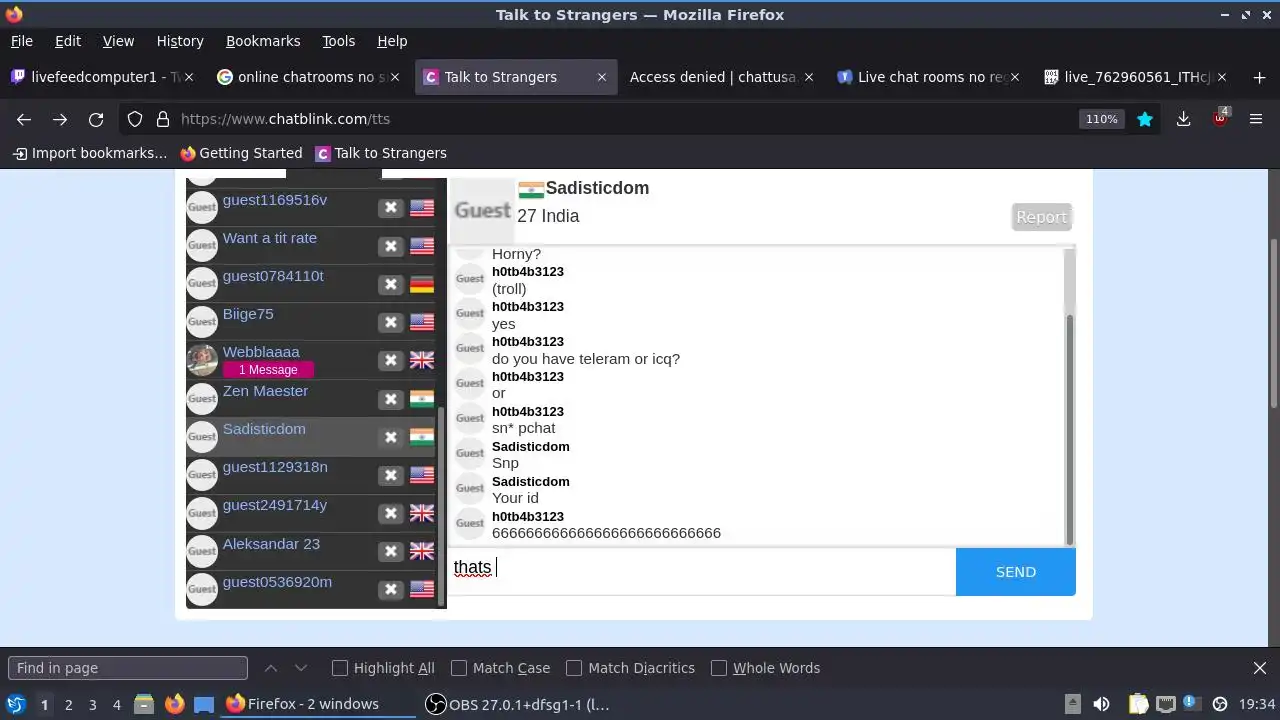The width and height of the screenshot is (1280, 720).
Task: Enable Whole Words option
Action: point(719,668)
